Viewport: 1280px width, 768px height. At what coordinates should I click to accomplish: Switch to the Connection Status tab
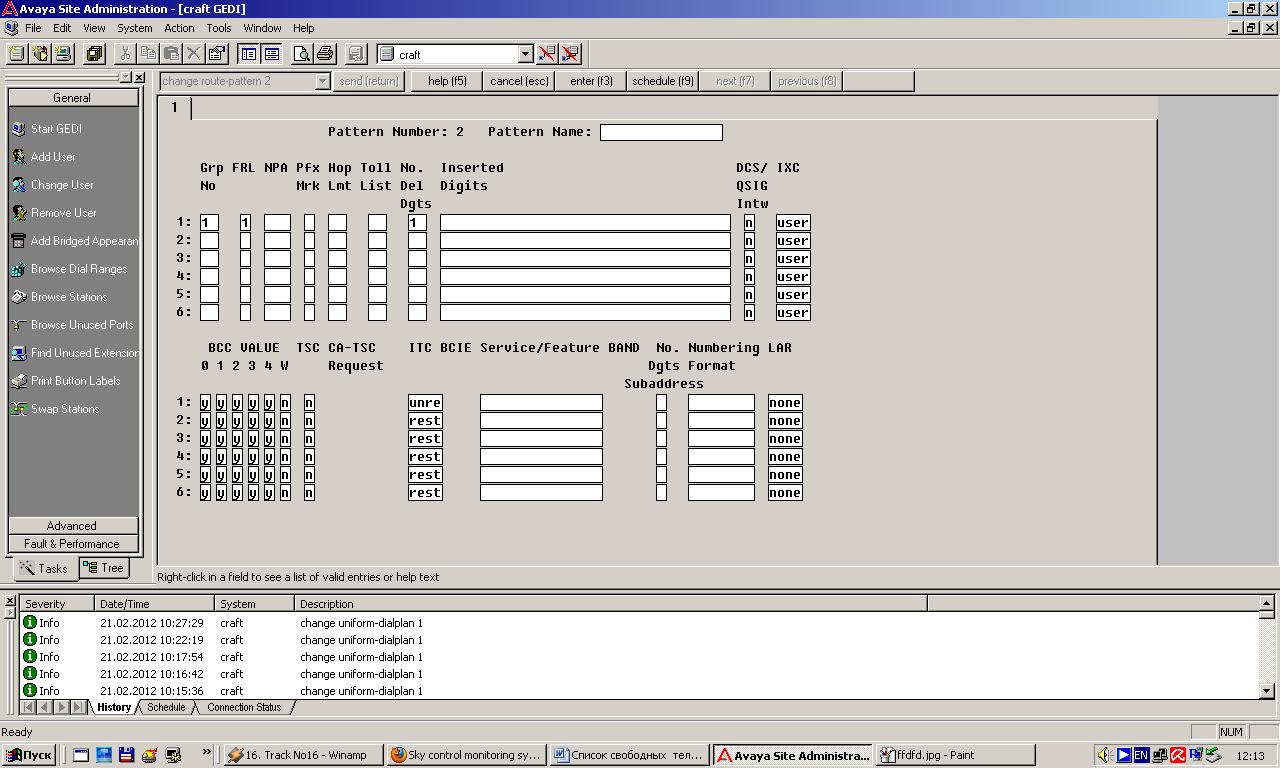coord(244,707)
